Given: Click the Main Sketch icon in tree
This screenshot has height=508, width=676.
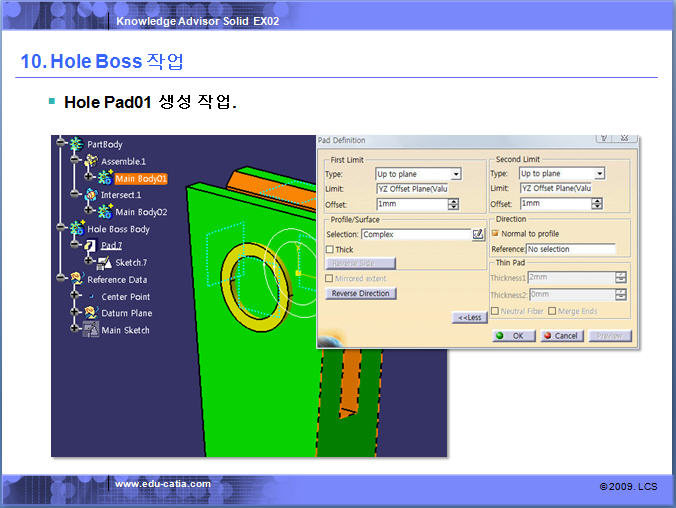Looking at the screenshot, I should 90,330.
